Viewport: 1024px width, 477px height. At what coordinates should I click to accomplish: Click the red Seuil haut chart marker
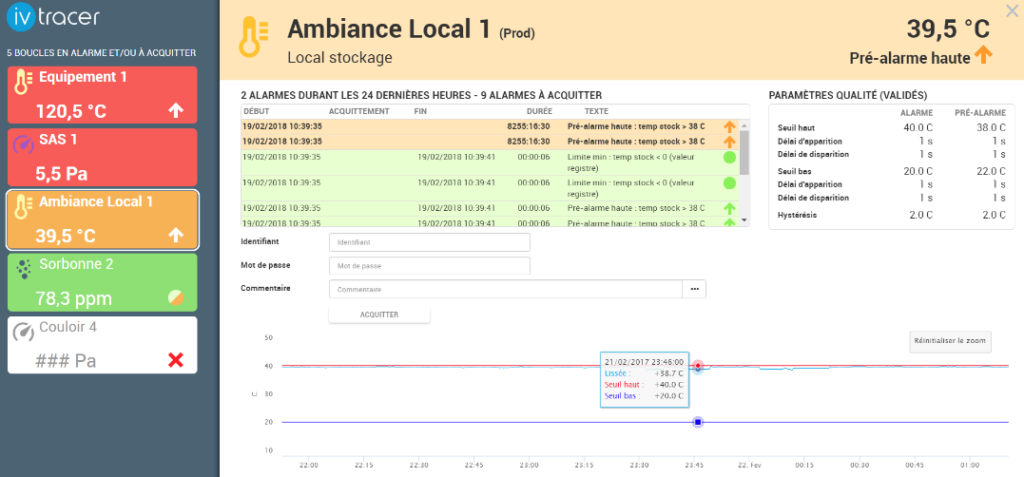(x=697, y=365)
